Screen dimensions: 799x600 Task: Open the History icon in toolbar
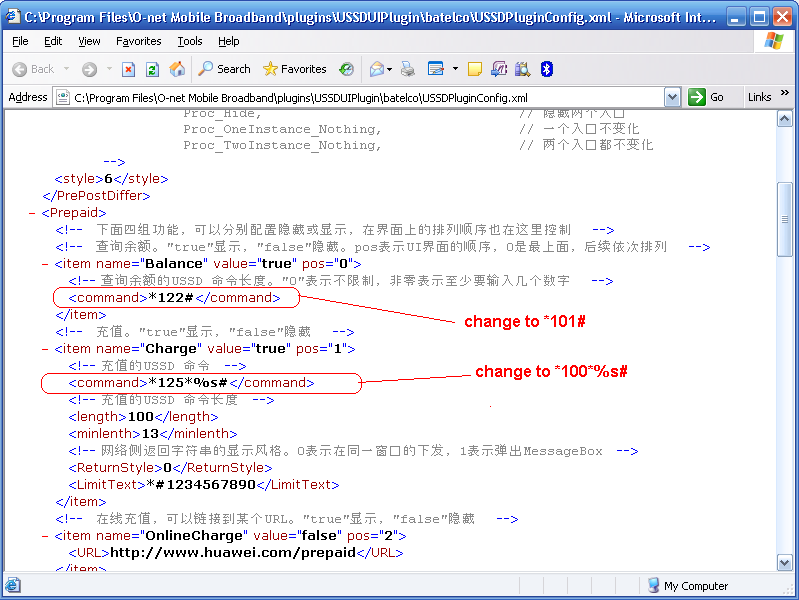coord(347,69)
